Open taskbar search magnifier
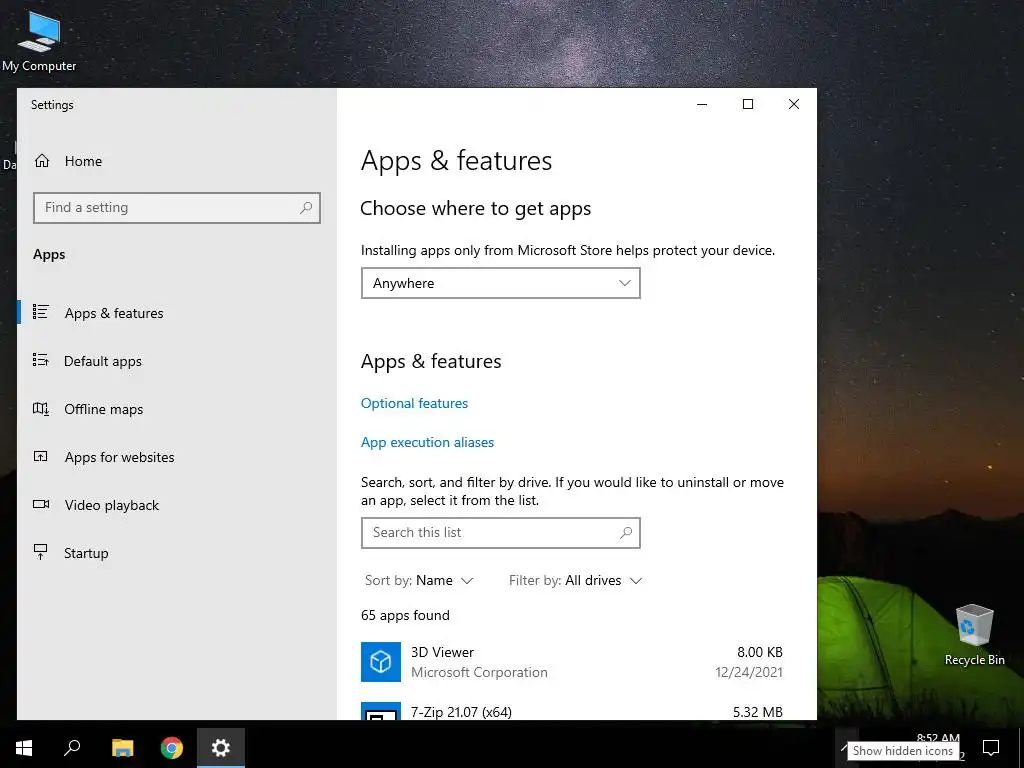 point(72,748)
